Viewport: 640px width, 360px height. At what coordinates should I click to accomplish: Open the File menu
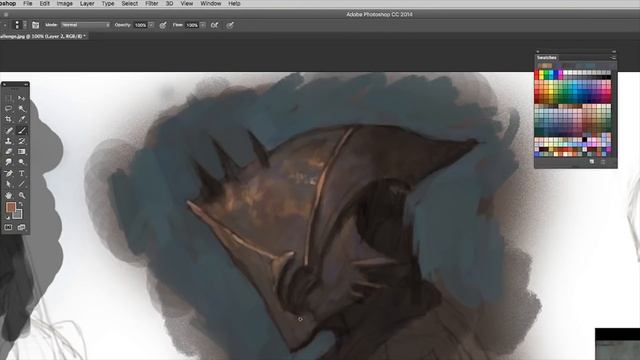28,3
